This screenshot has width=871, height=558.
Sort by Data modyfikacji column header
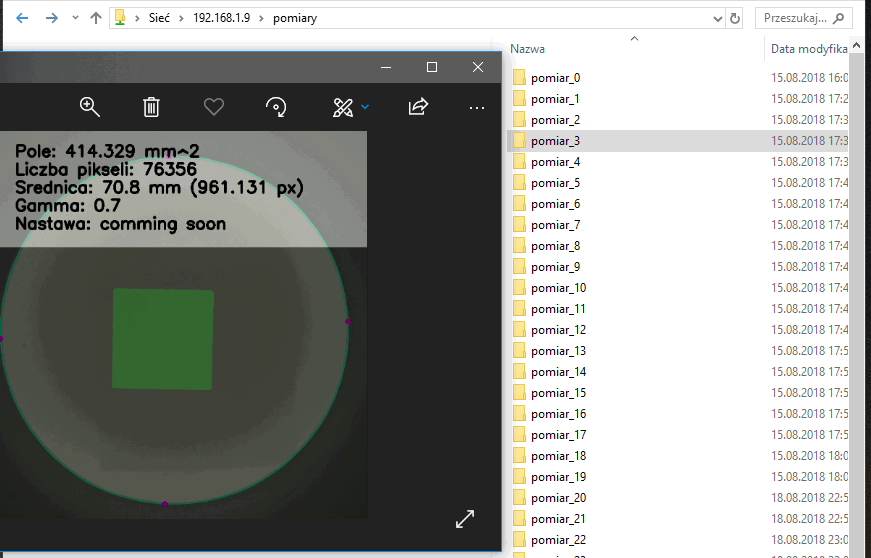tap(809, 49)
